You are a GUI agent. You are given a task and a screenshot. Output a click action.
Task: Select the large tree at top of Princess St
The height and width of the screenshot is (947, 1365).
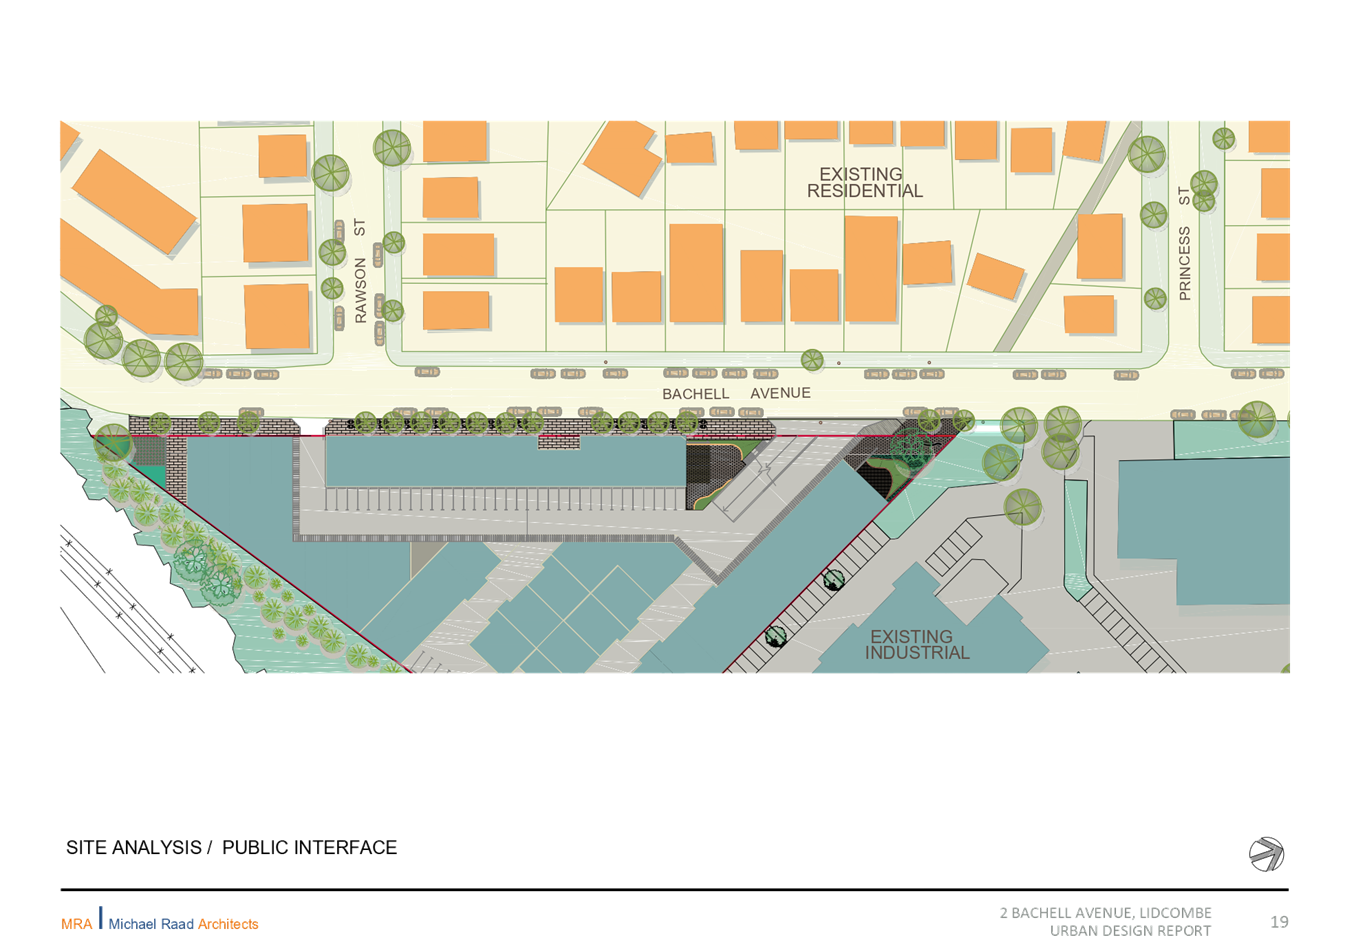(x=1147, y=154)
